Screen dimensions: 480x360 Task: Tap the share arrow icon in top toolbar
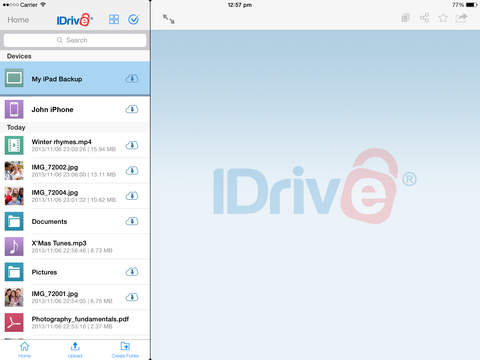click(462, 18)
